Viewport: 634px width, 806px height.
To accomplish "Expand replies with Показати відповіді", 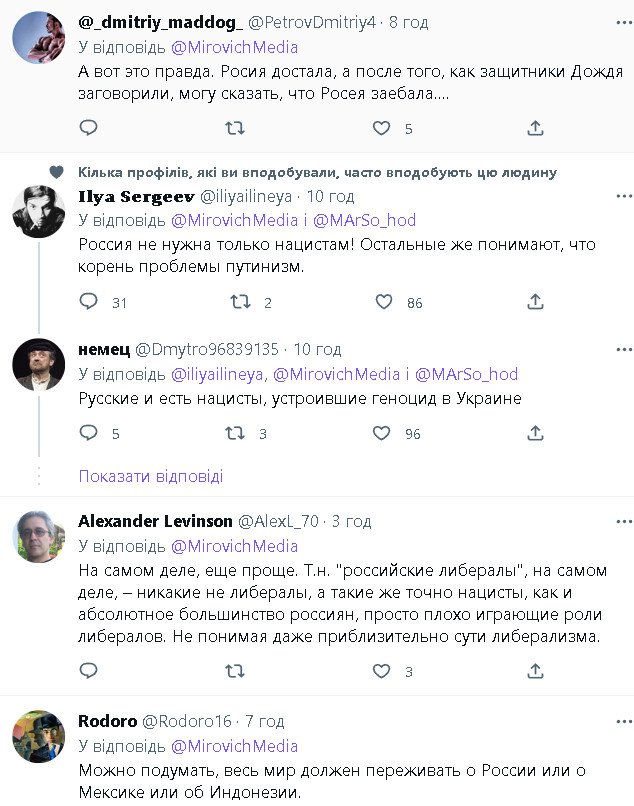I will [x=150, y=476].
